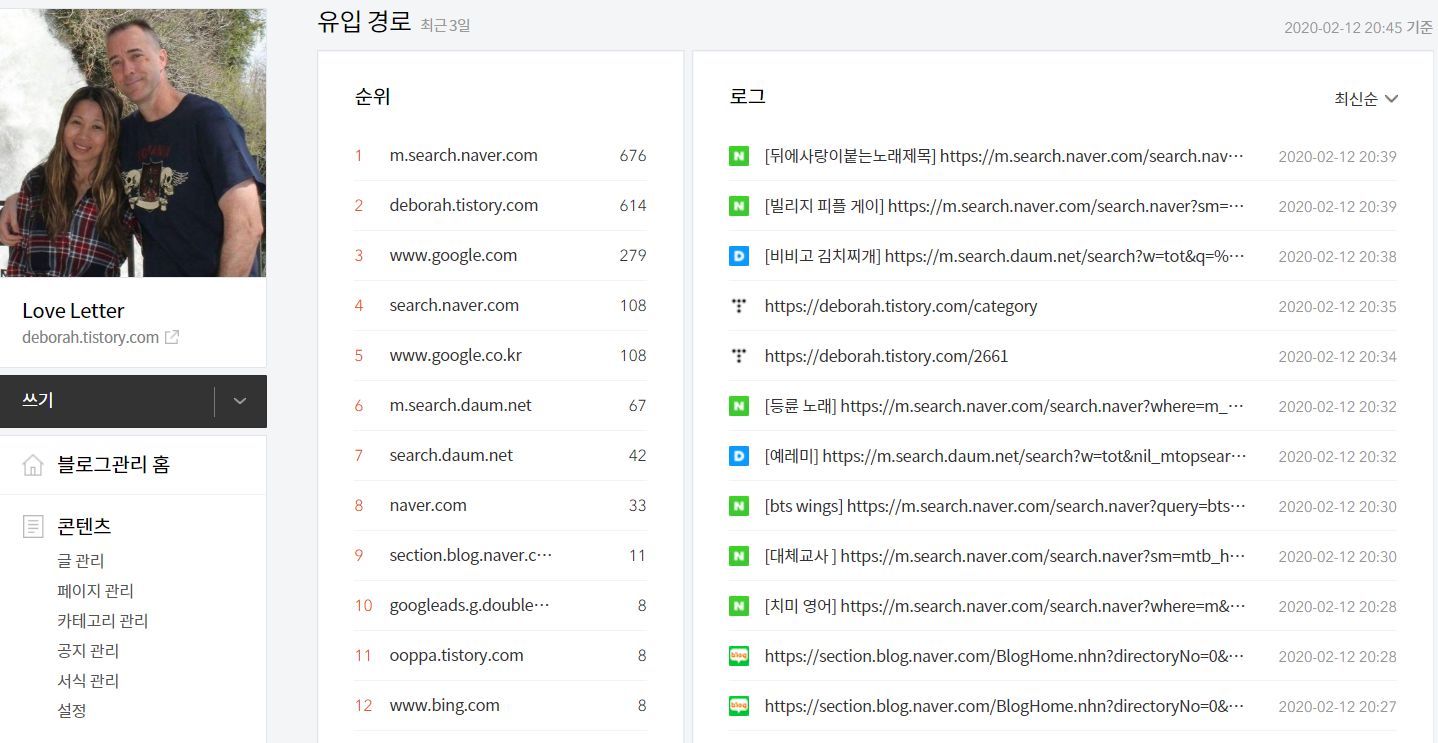This screenshot has width=1438, height=743.
Task: Click blog icon on the 20:28 BlogHome log
Action: (x=739, y=656)
